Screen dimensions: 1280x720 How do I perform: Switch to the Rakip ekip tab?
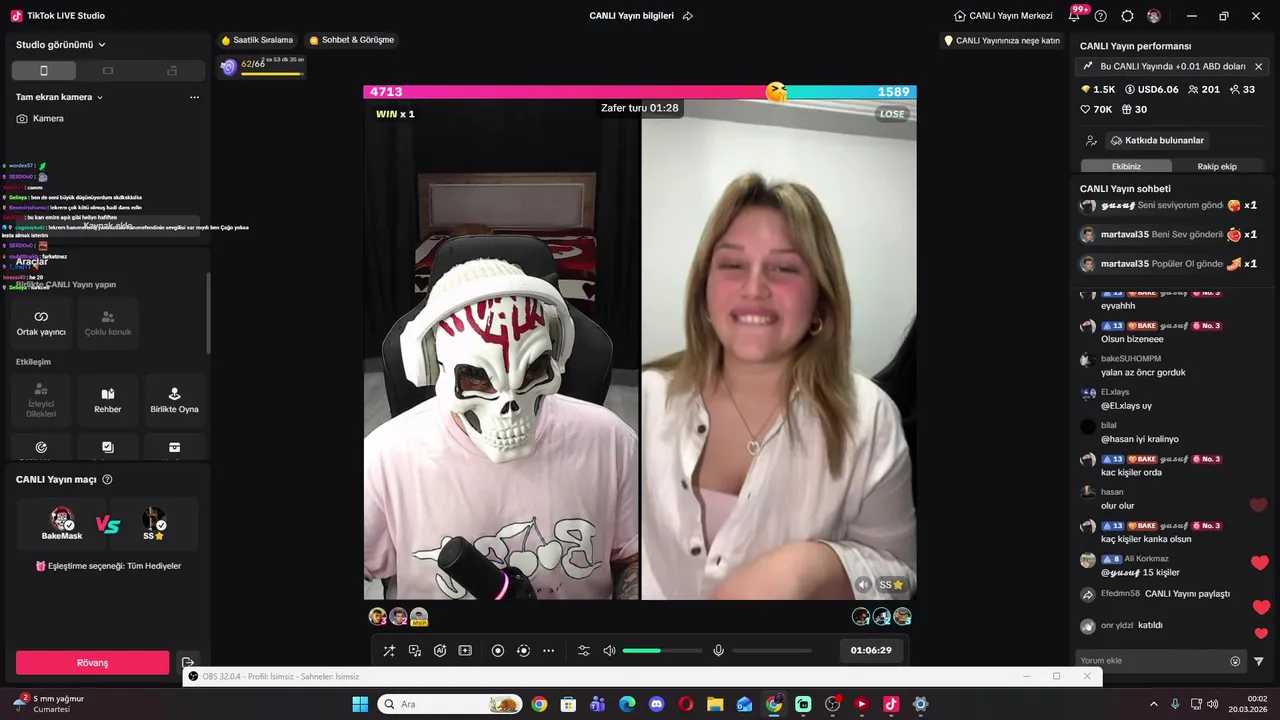(x=1217, y=166)
